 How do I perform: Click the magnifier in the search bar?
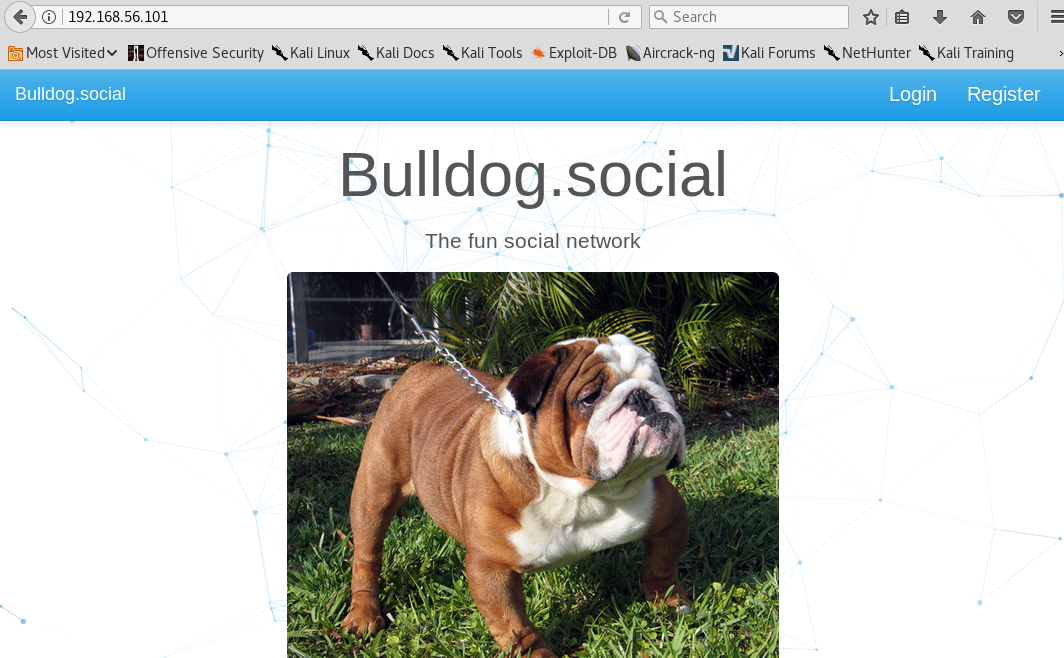(x=661, y=17)
